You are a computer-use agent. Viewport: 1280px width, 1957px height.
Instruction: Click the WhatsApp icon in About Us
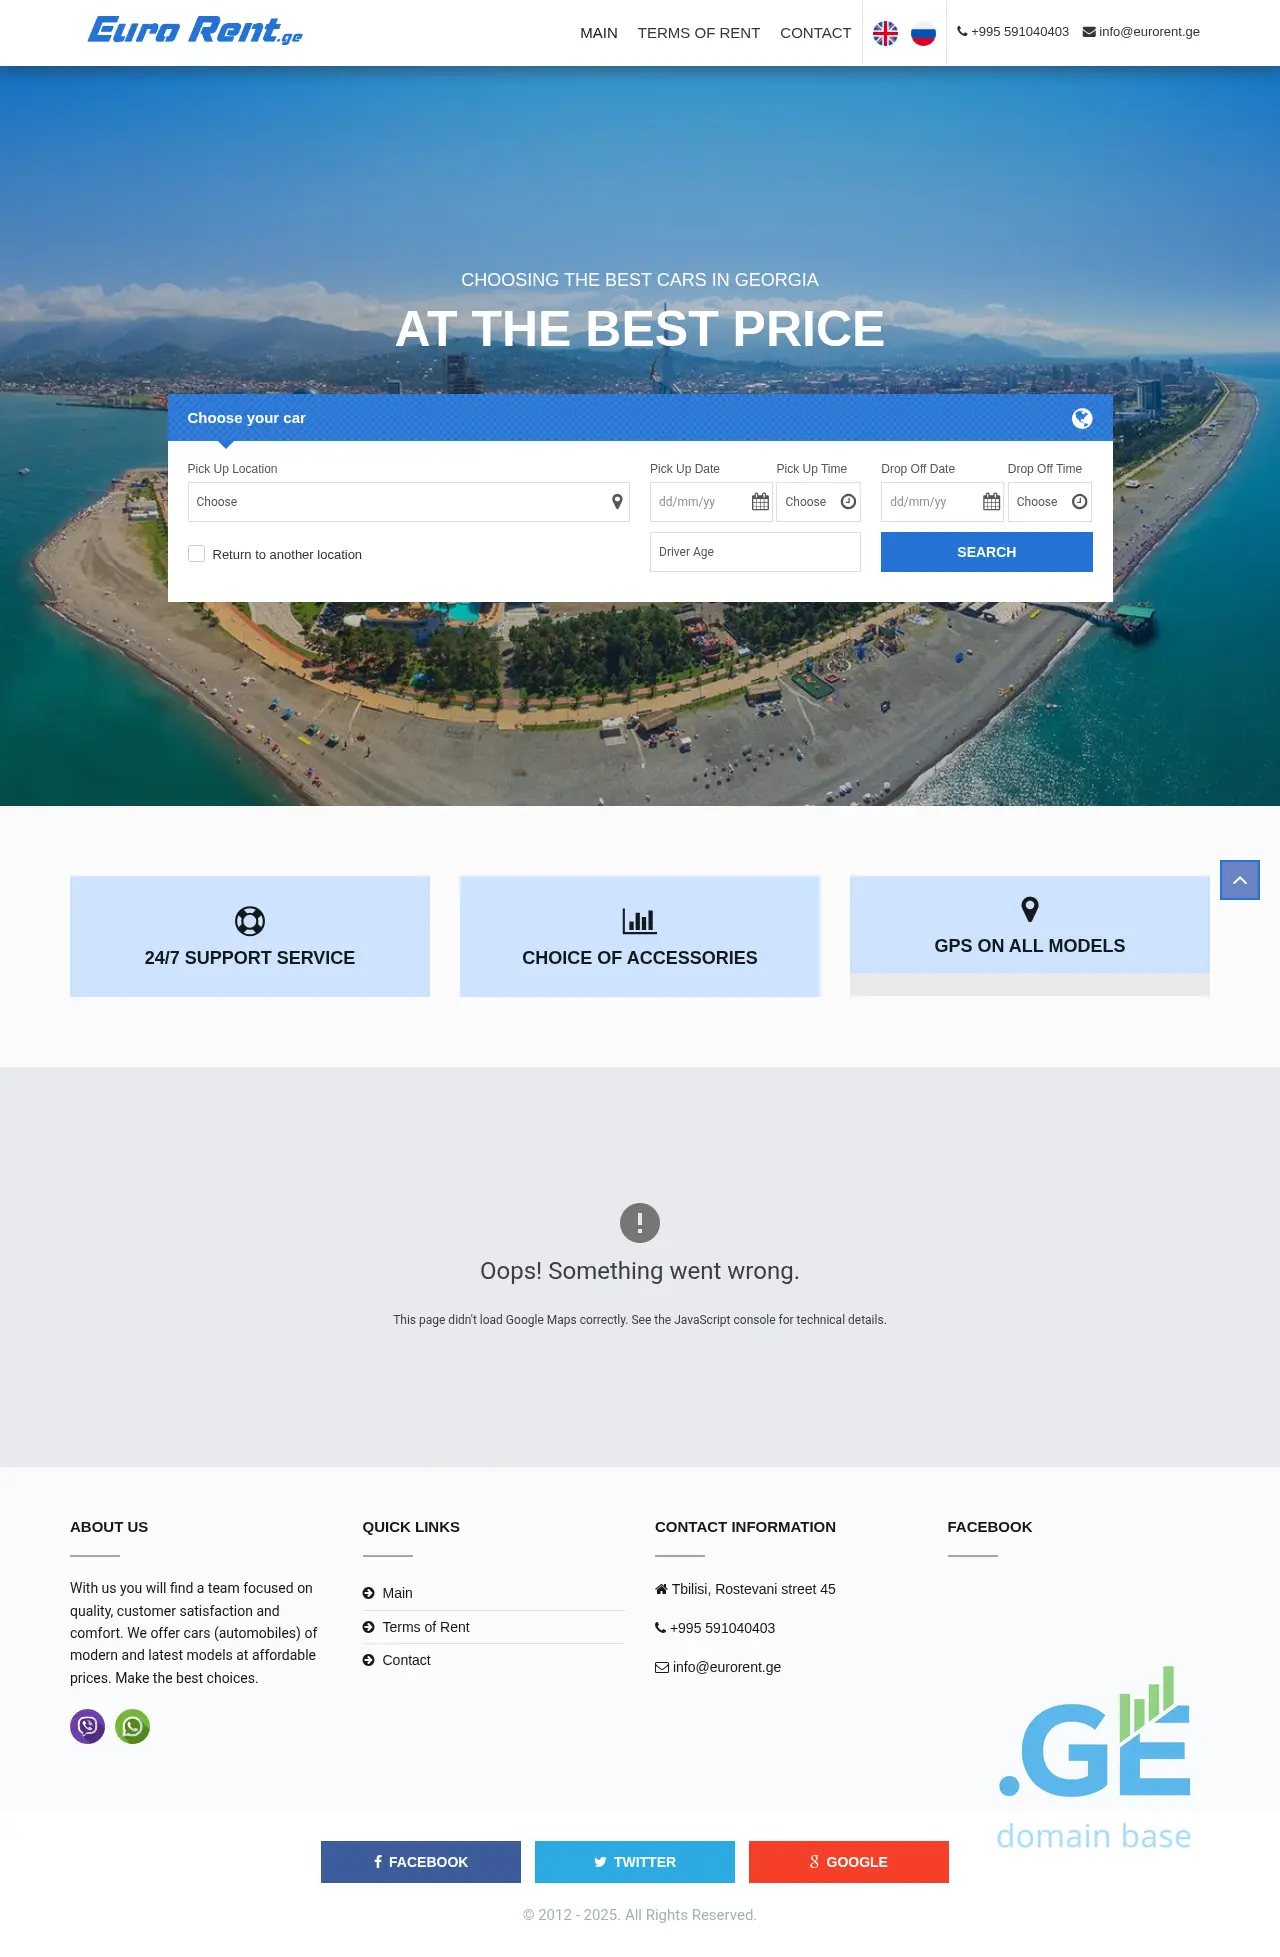tap(132, 1726)
